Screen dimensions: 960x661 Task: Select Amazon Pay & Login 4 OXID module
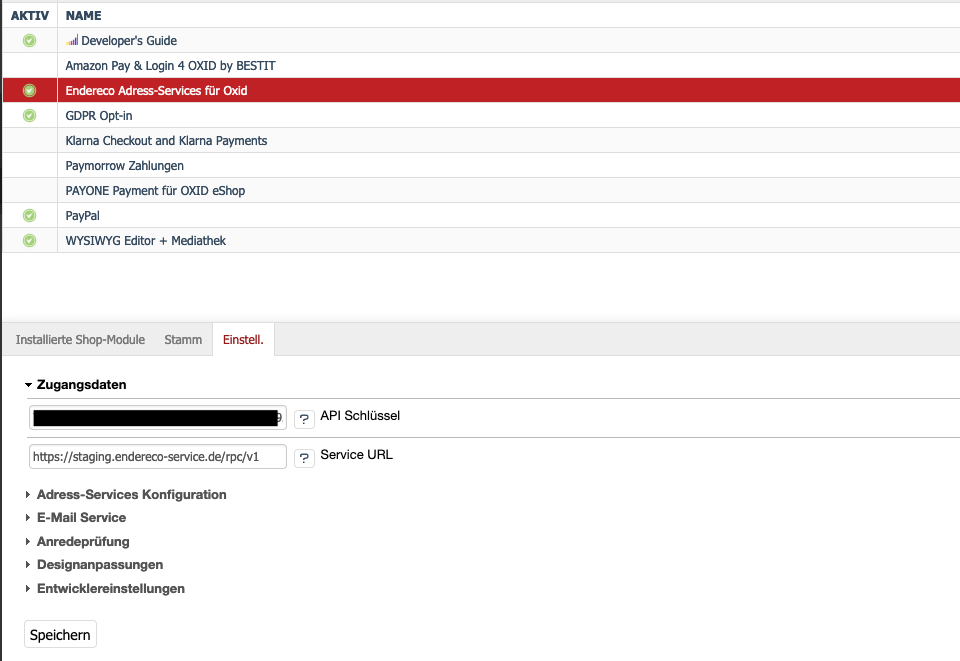click(x=481, y=65)
